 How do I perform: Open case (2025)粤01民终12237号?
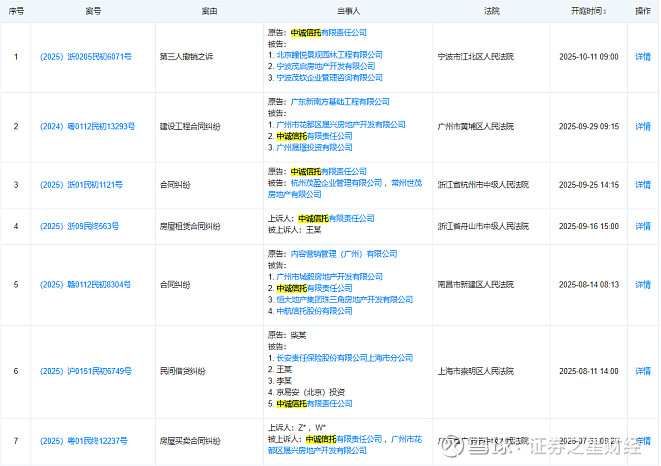click(x=83, y=441)
